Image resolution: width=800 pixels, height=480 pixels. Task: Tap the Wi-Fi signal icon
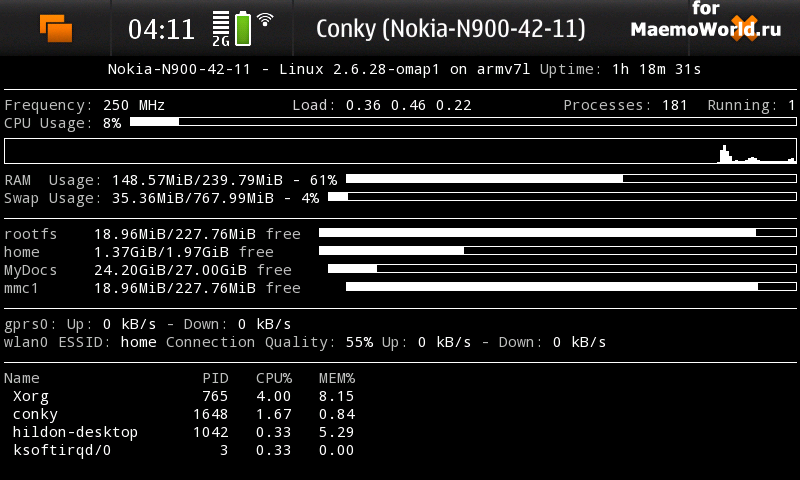click(265, 20)
